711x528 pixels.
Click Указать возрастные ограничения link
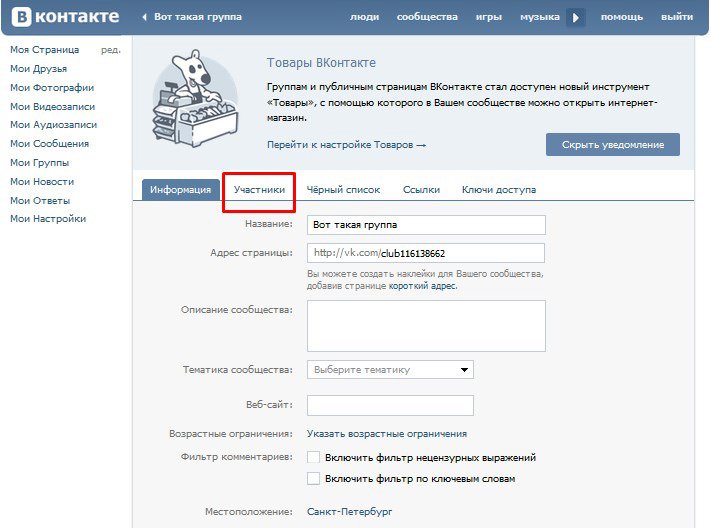pos(387,434)
